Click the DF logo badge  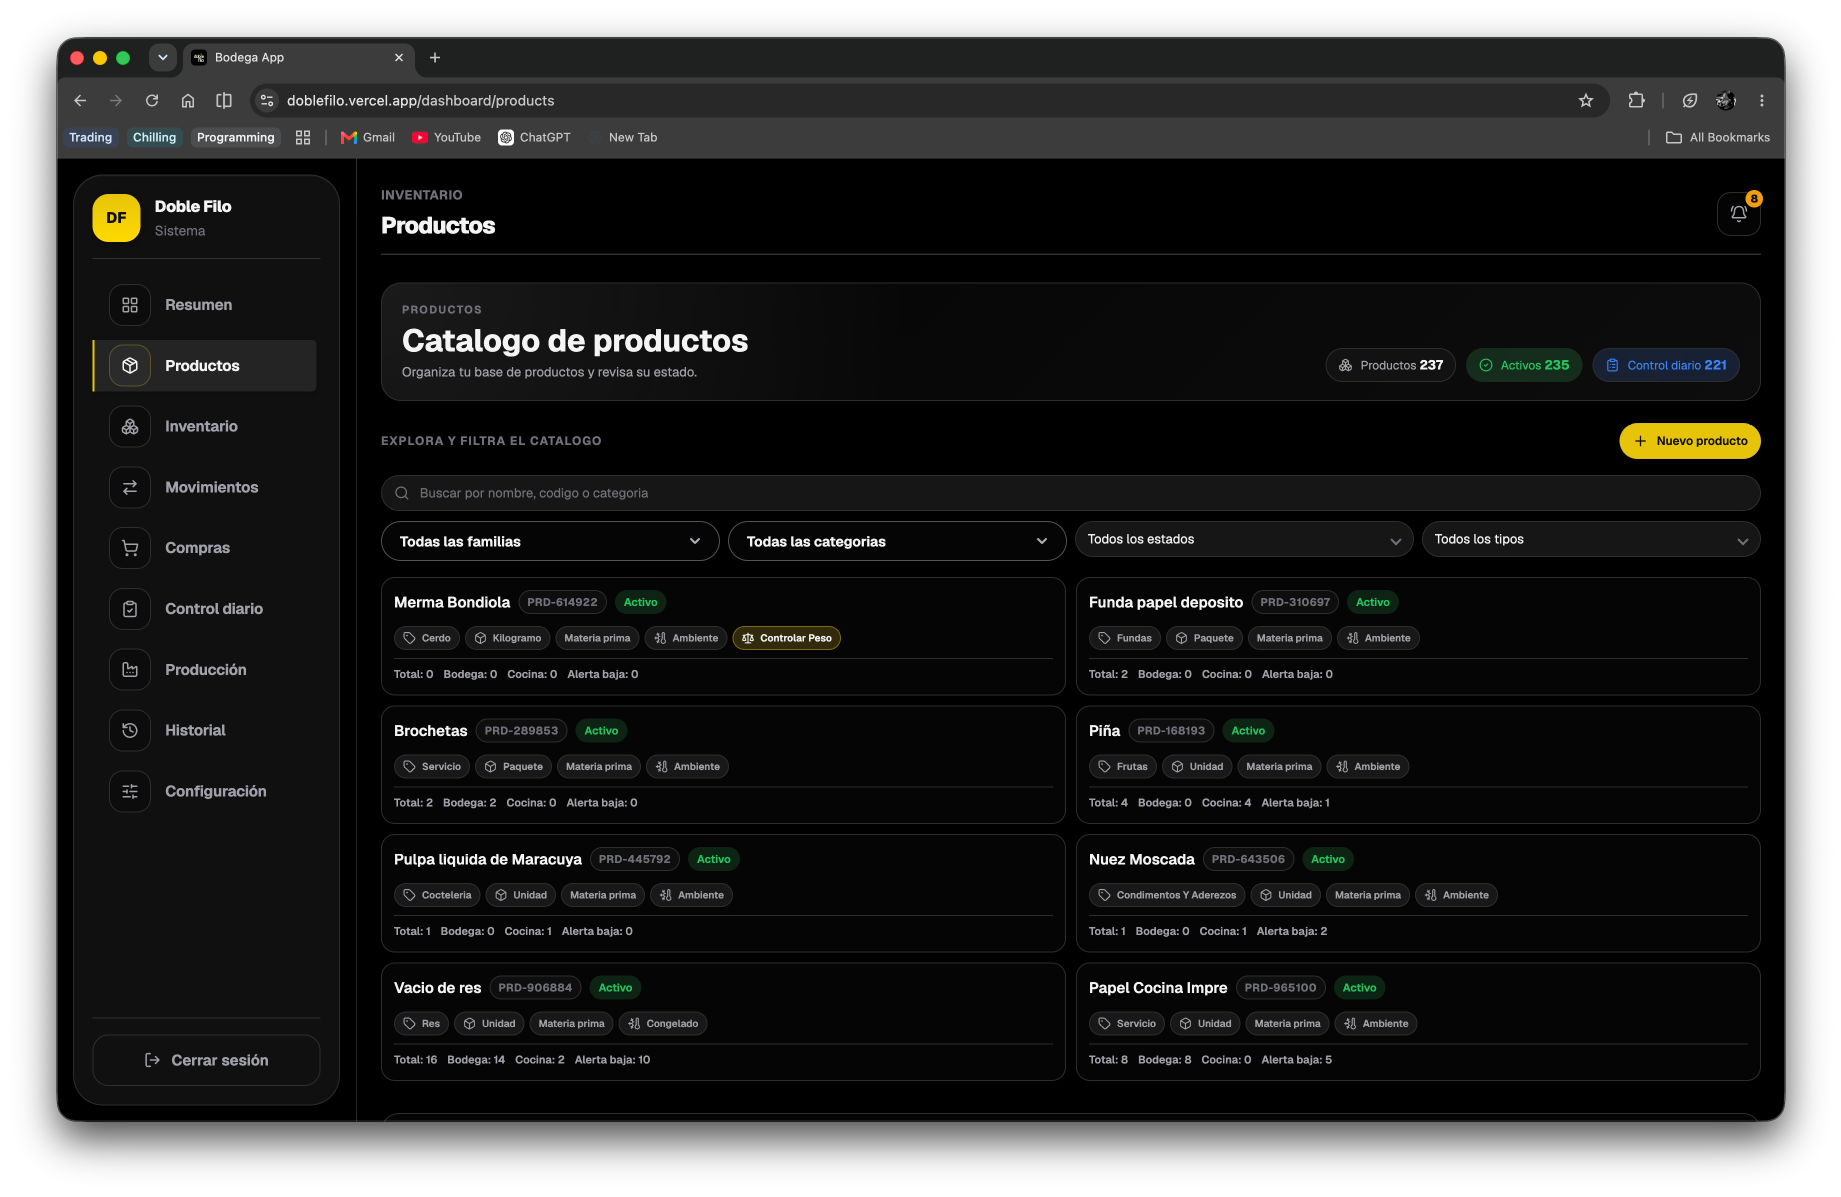point(116,218)
